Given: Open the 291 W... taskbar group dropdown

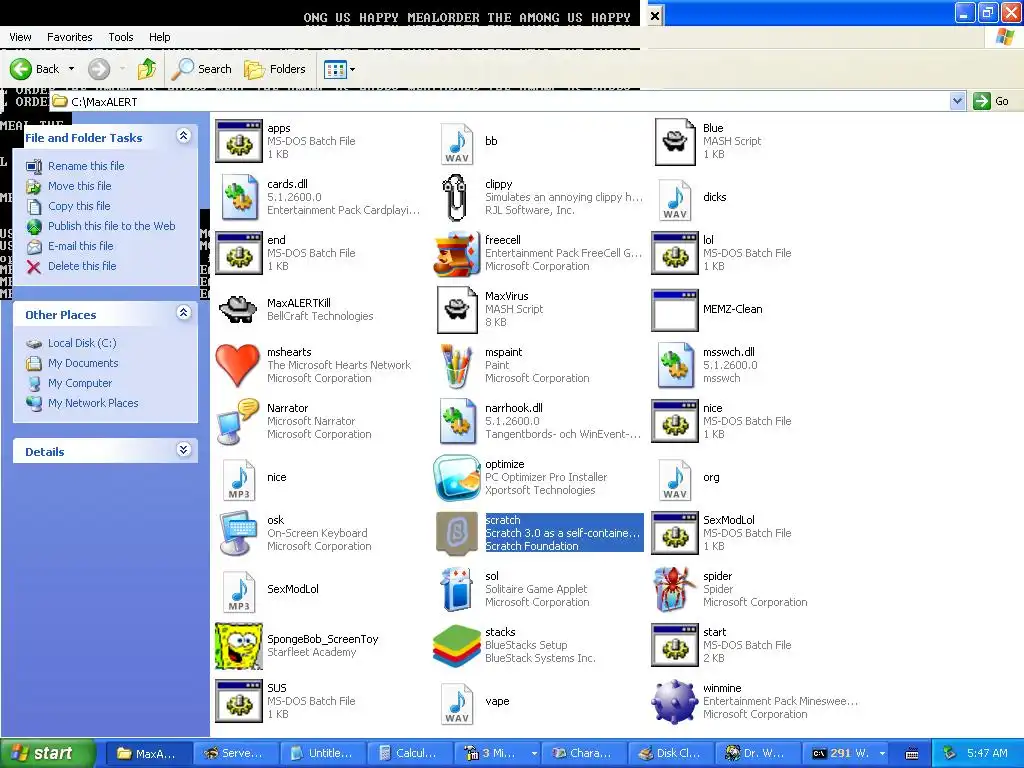Looking at the screenshot, I should click(x=882, y=754).
